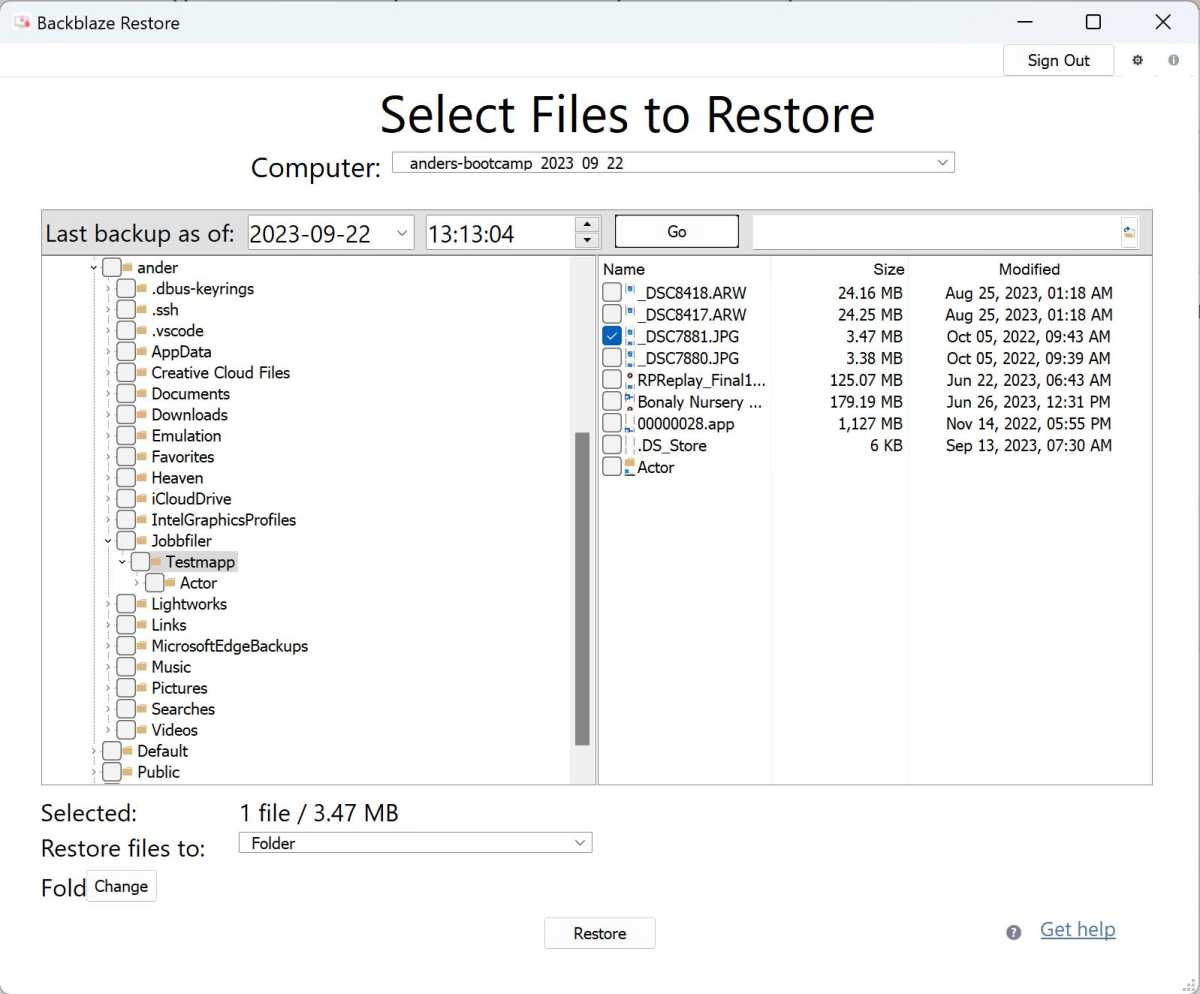Click the Backblaze flame icon in title bar
This screenshot has width=1200, height=994.
tap(21, 22)
